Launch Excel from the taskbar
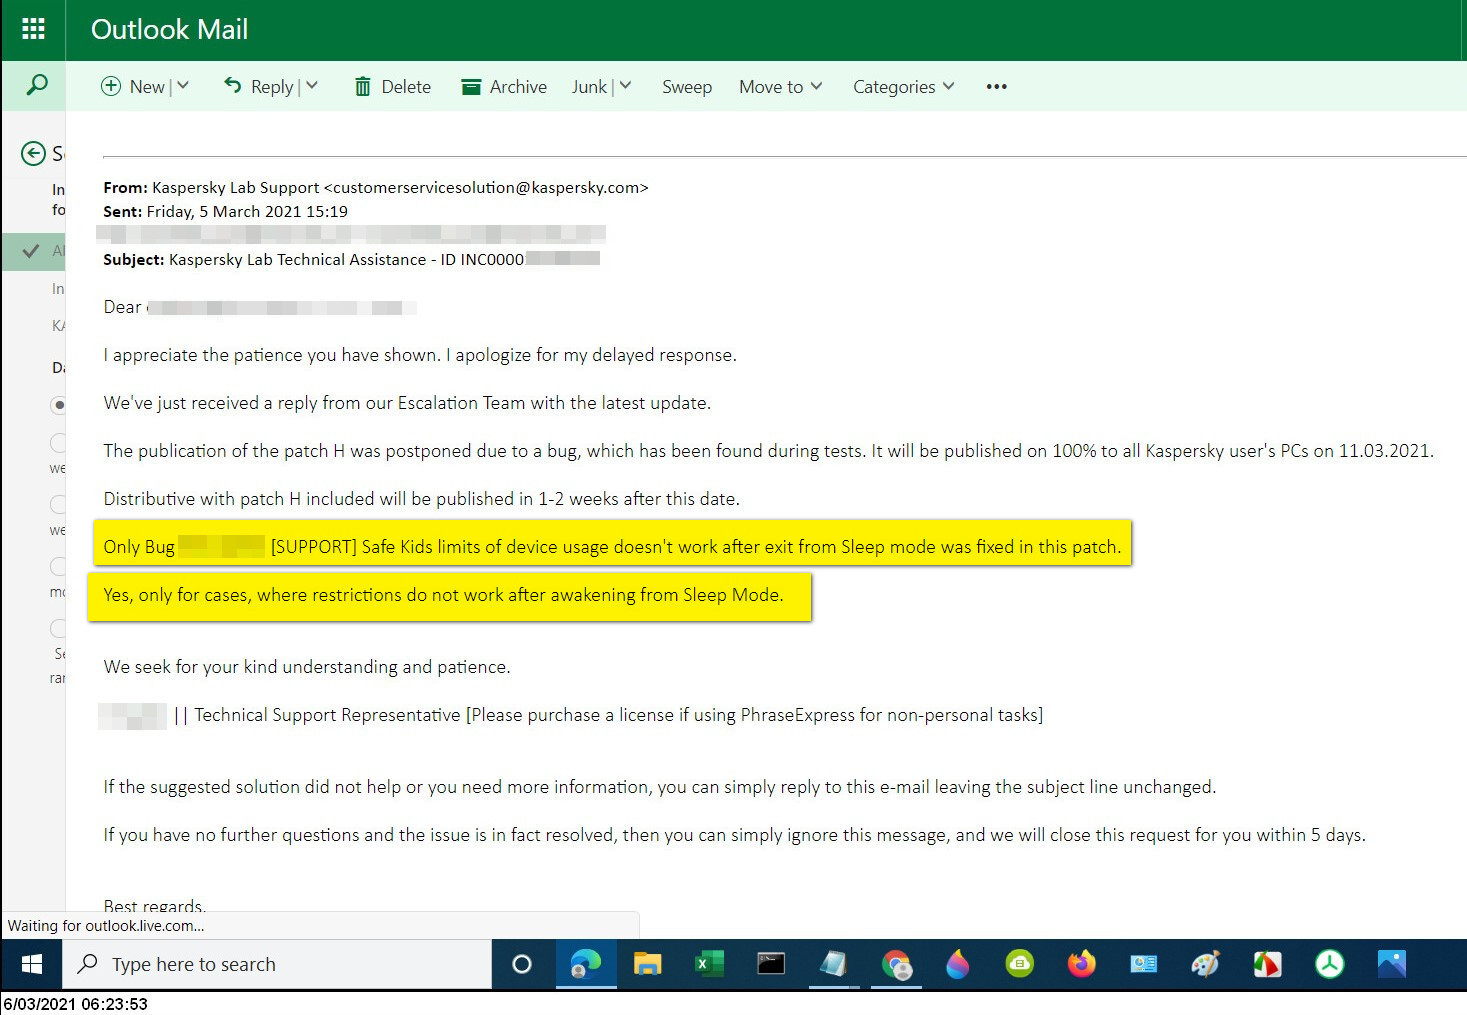The width and height of the screenshot is (1467, 1015). pyautogui.click(x=709, y=964)
